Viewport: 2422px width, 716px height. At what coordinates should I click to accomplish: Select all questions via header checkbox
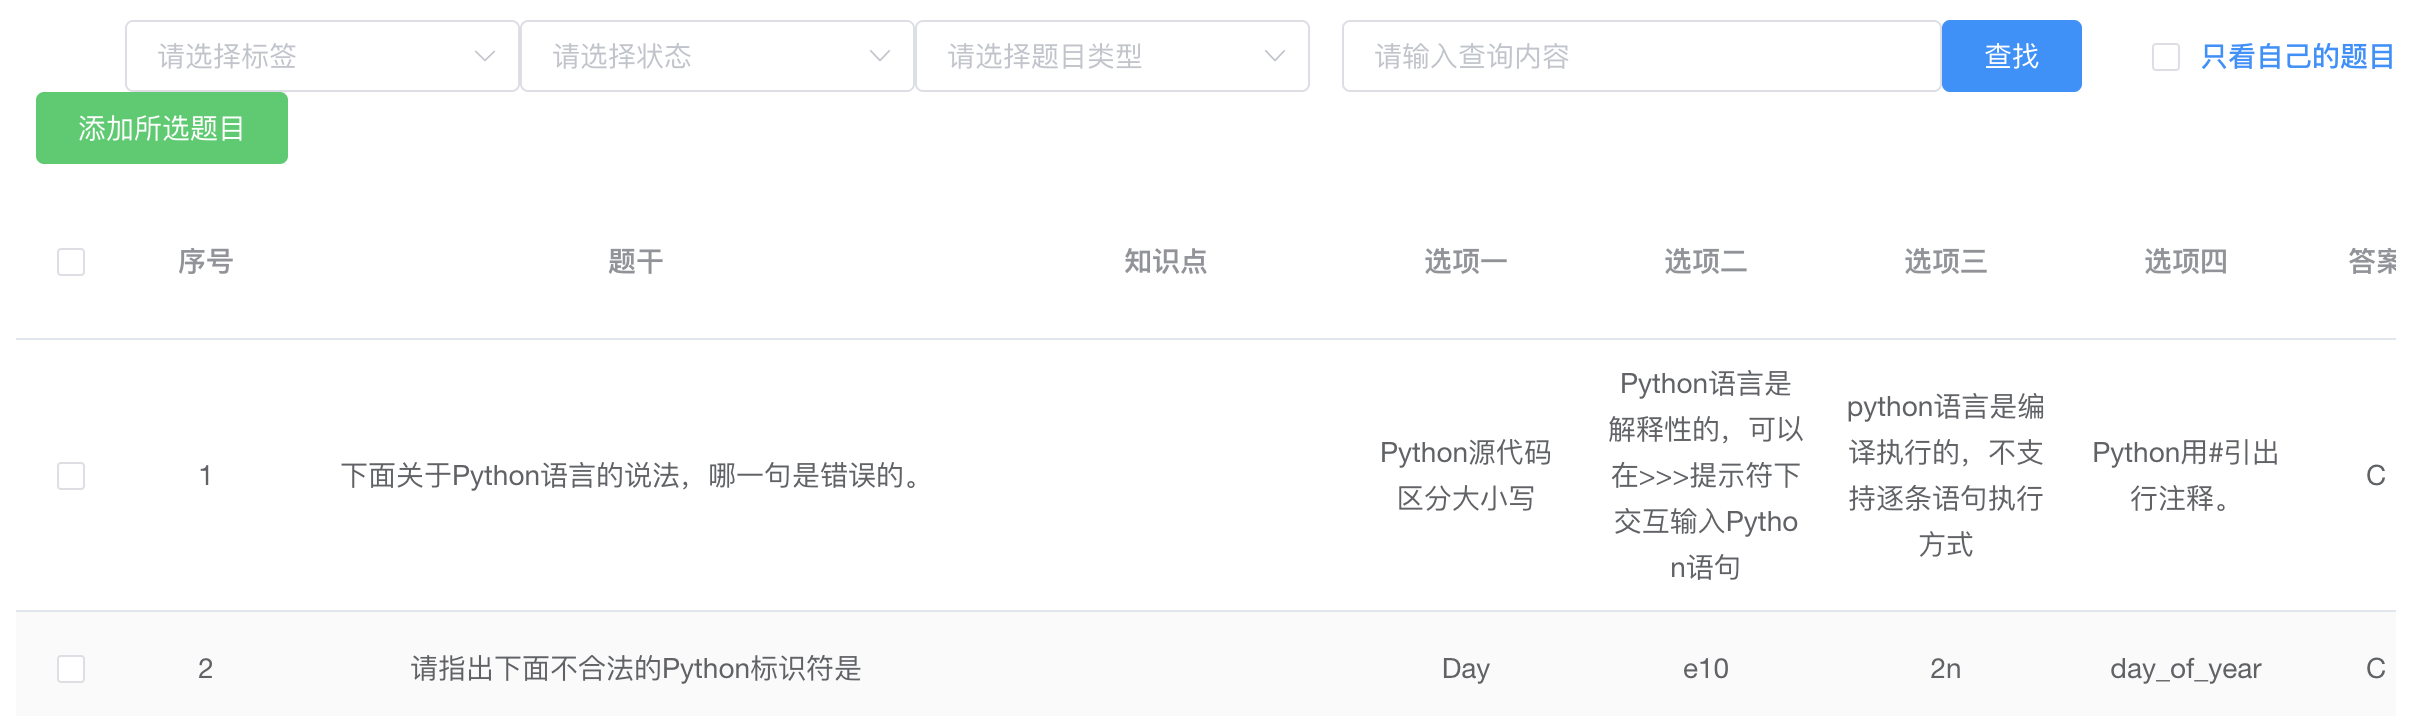coord(71,262)
